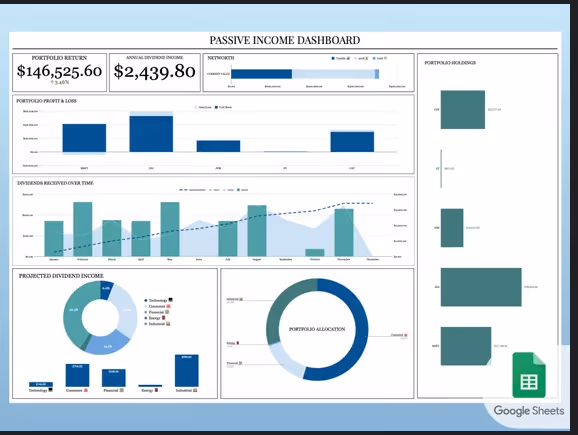This screenshot has height=435, width=578.
Task: Click the emoji beside the Consumer bar label
Action: tap(86, 390)
